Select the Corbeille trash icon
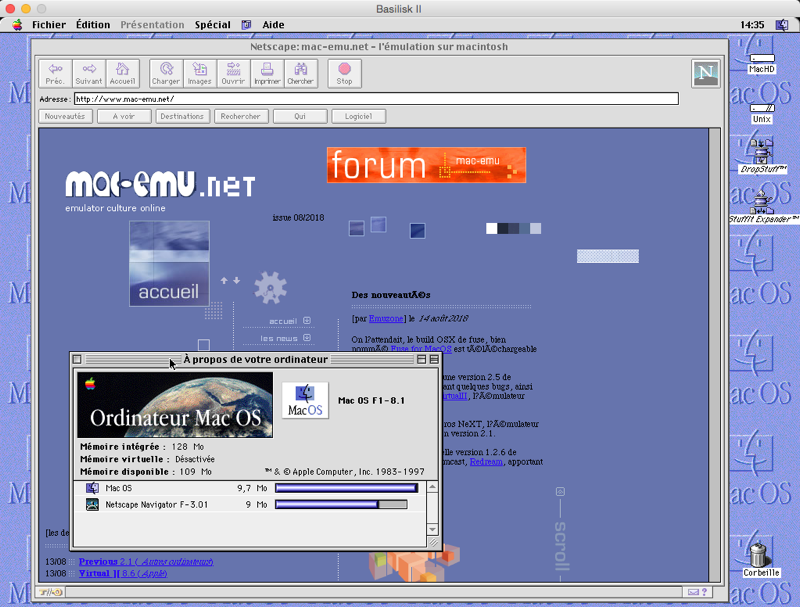The width and height of the screenshot is (800, 607). (760, 560)
